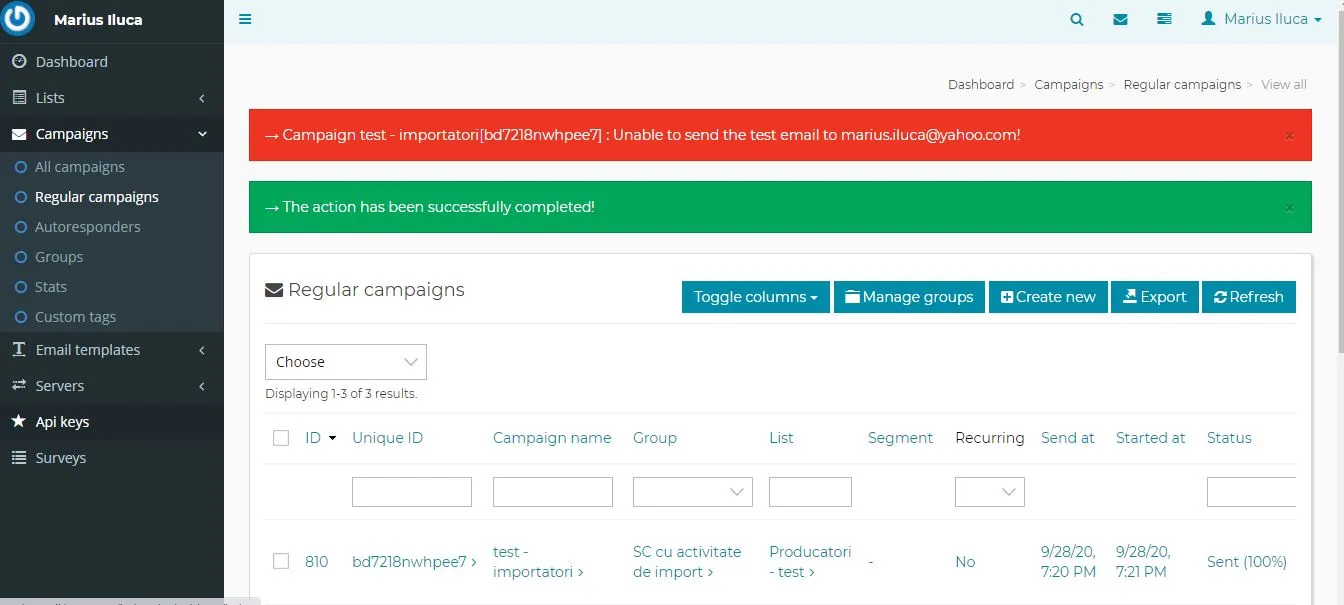Screen dimensions: 1344x605
Task: Select Autoresponders in the sidebar
Action: coord(87,227)
